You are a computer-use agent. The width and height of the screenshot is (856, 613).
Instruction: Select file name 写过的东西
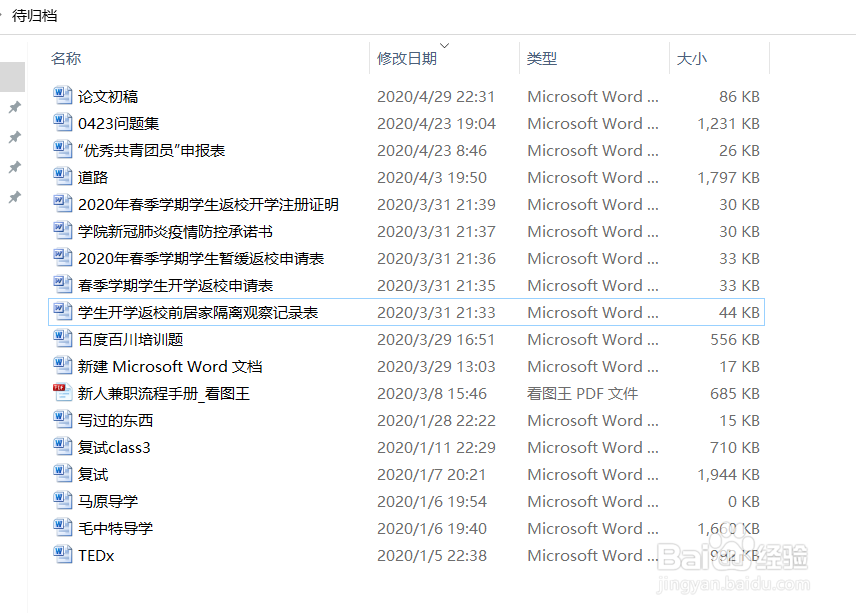coord(115,421)
